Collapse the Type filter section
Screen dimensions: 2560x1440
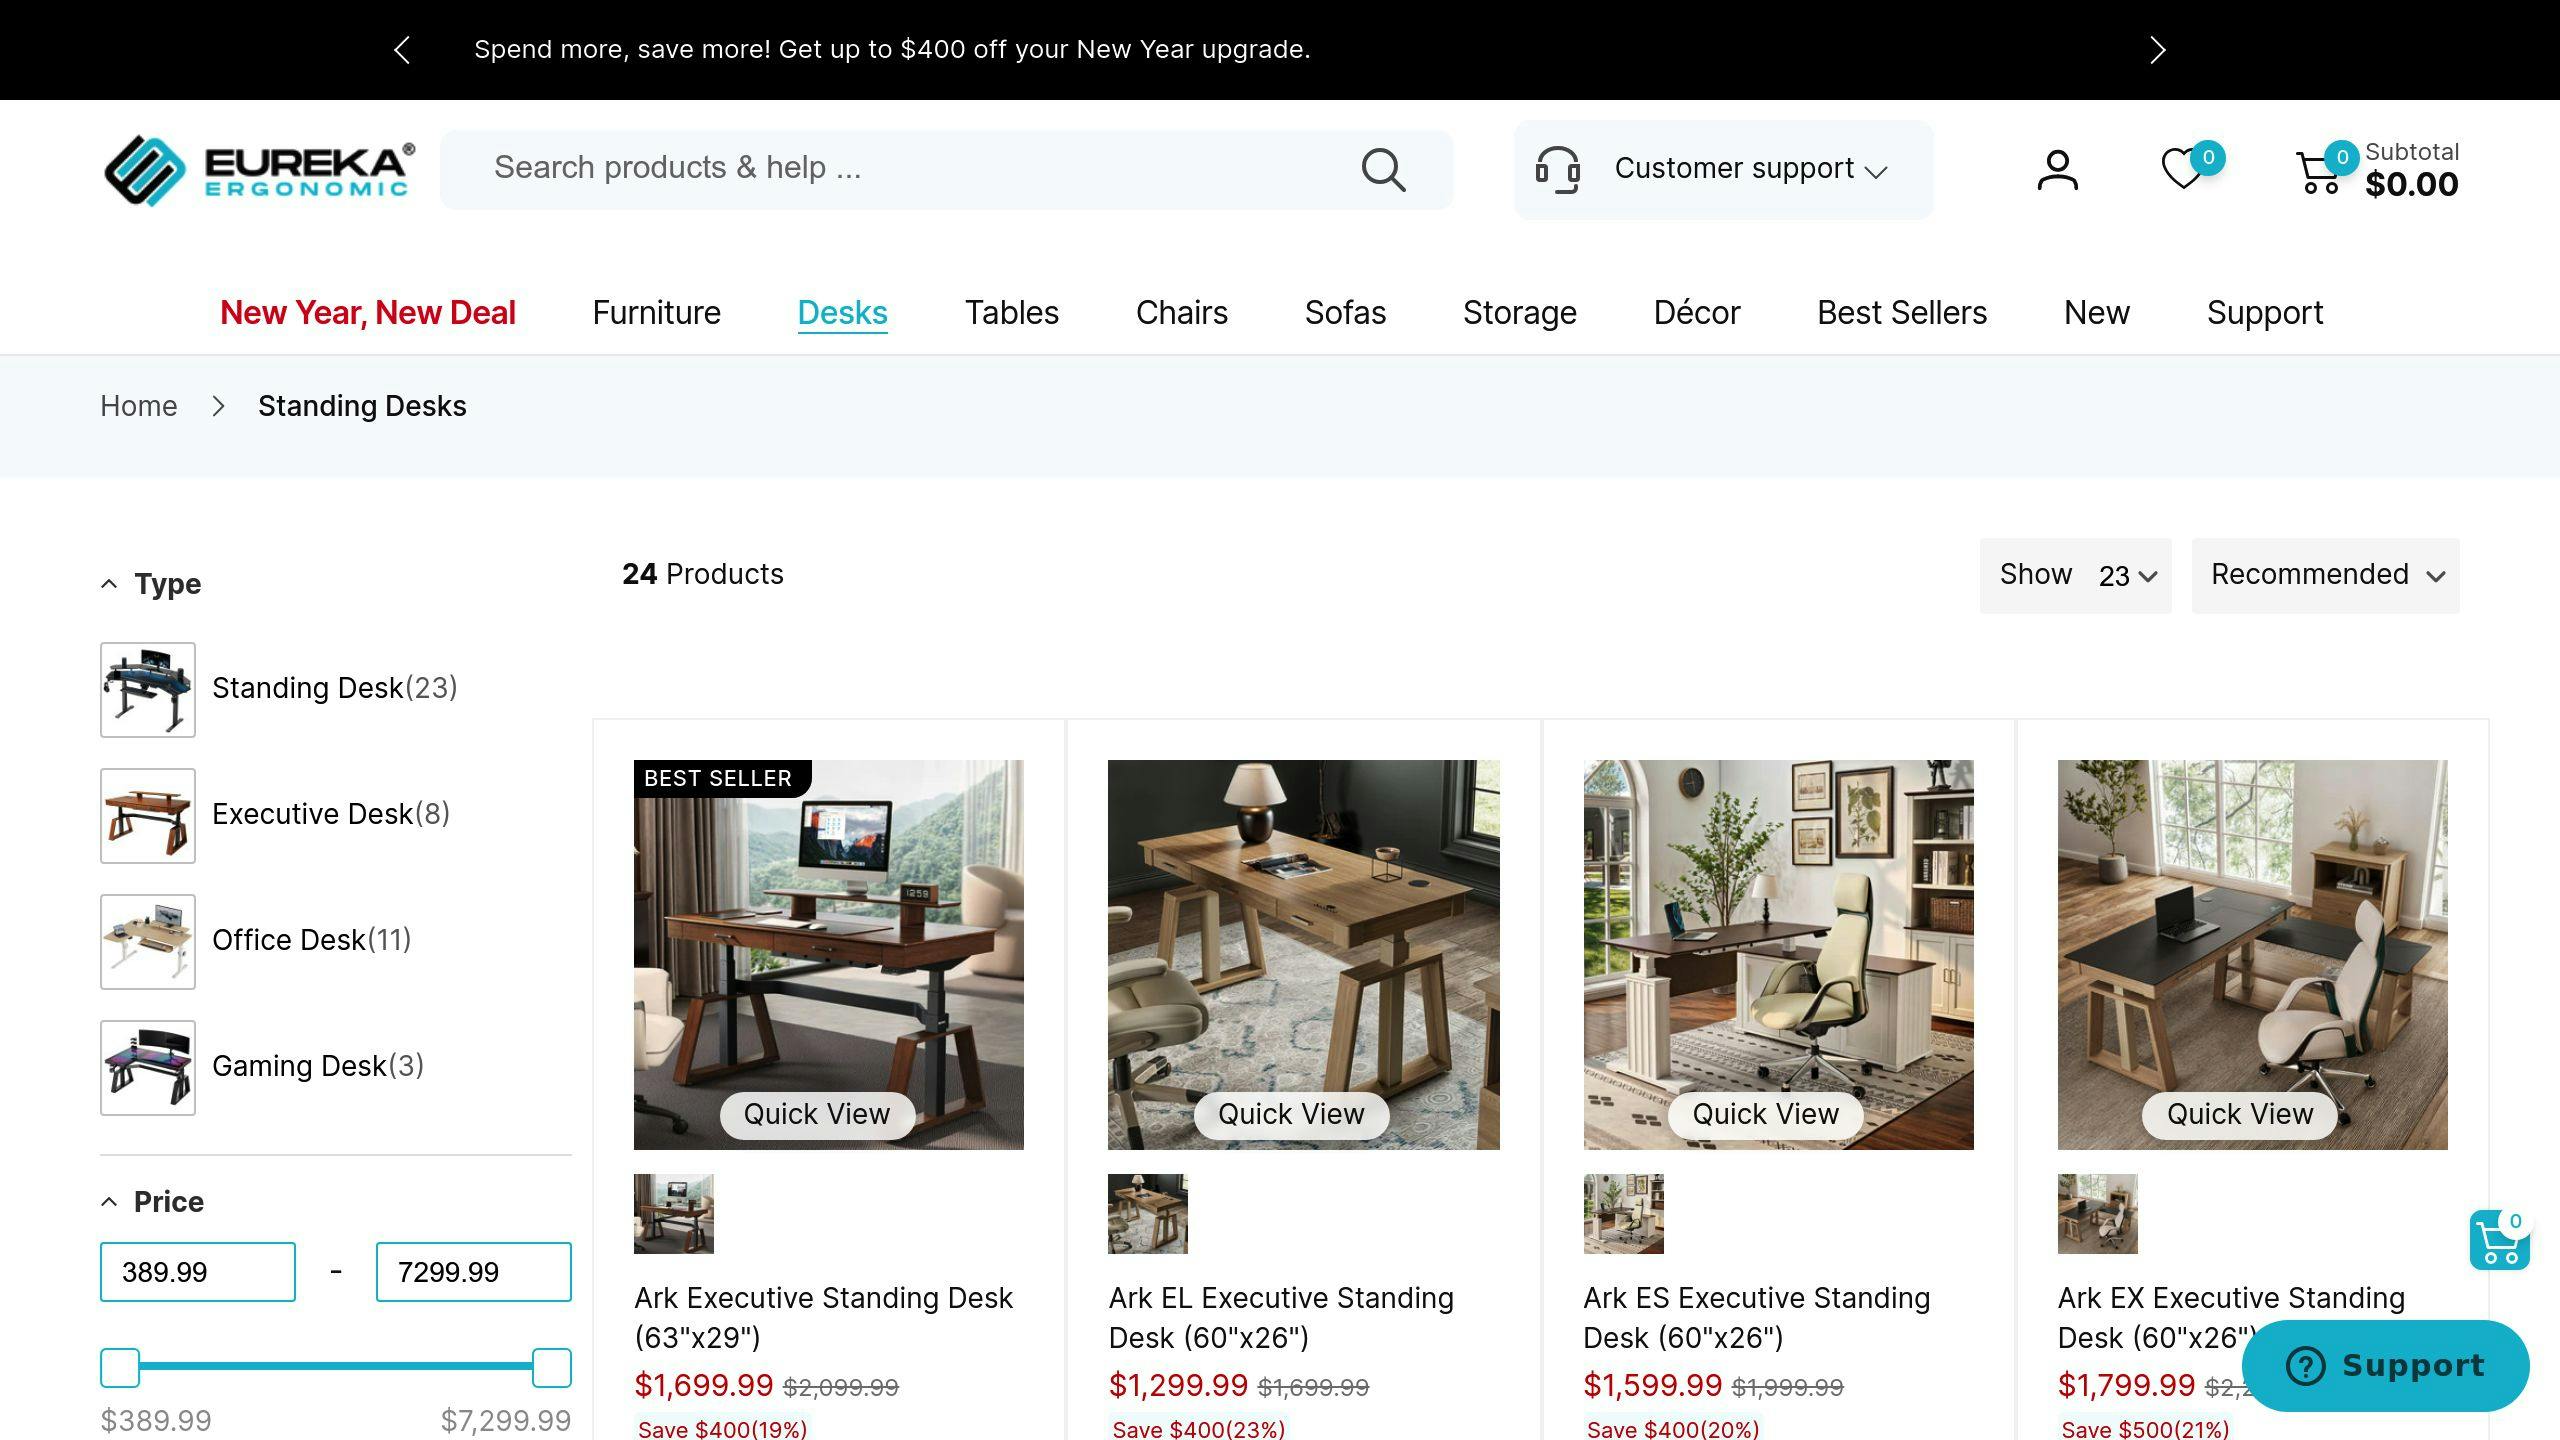151,584
